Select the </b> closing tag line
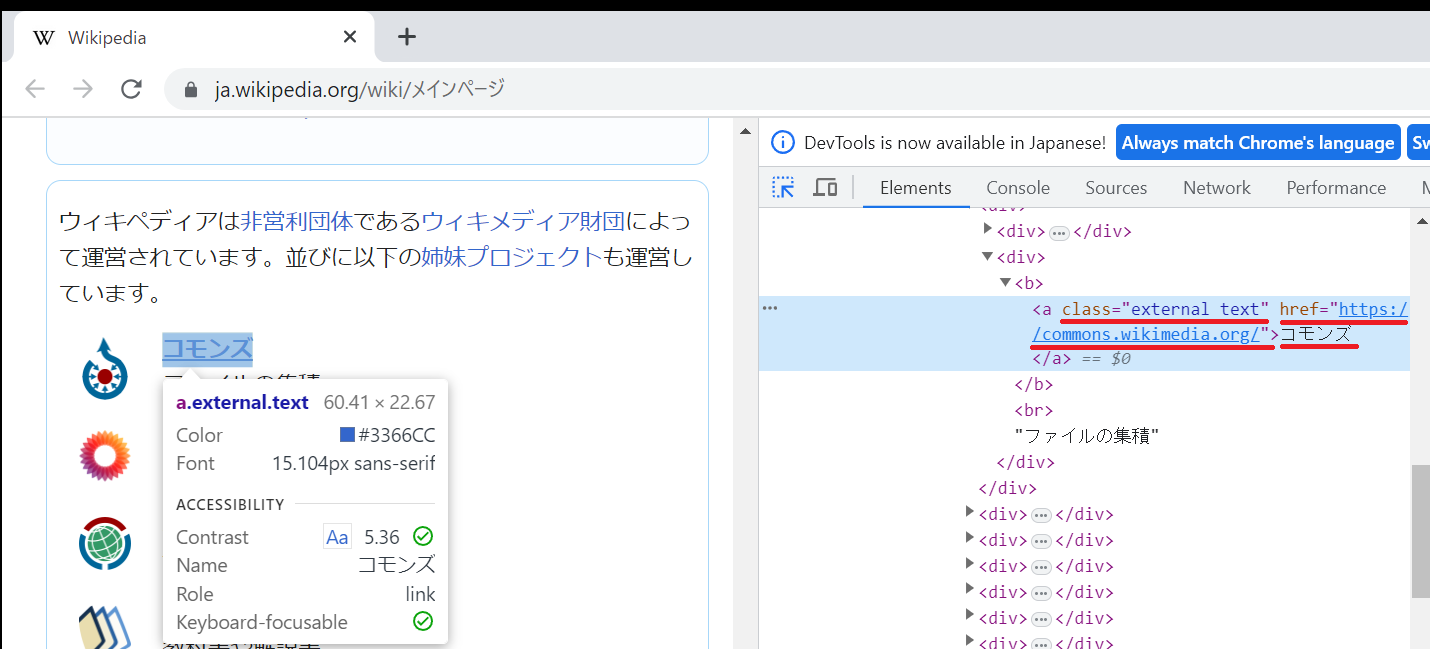The height and width of the screenshot is (649, 1430). click(x=1033, y=384)
